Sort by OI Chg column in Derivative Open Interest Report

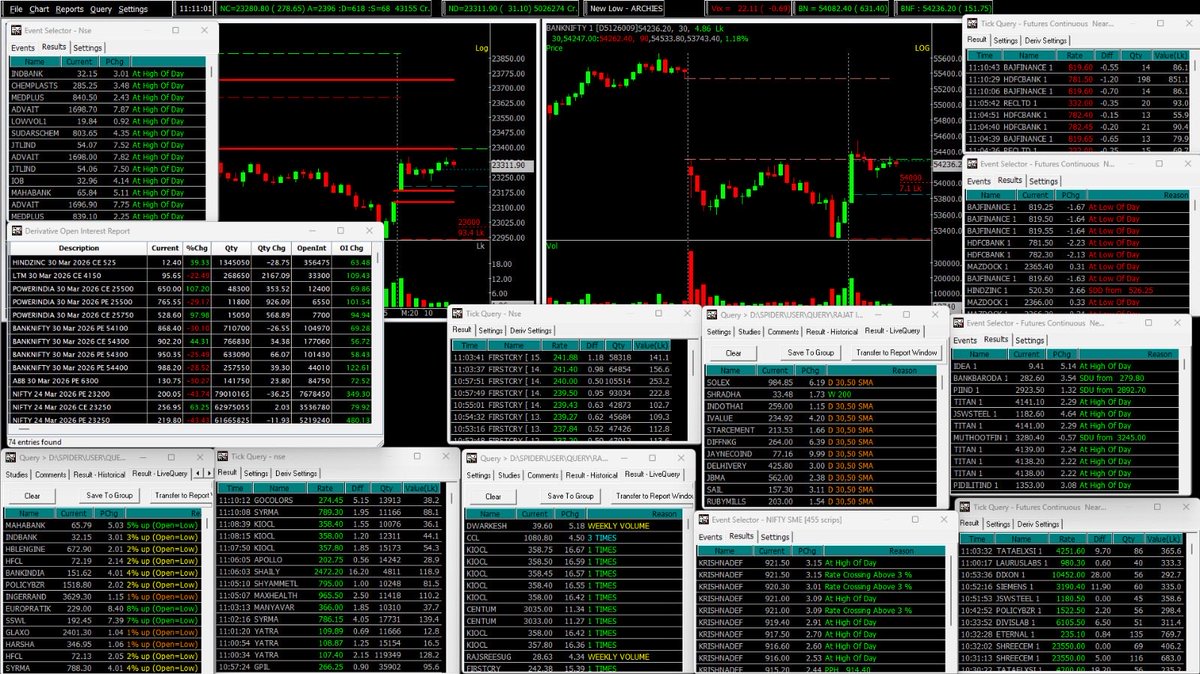pos(350,248)
